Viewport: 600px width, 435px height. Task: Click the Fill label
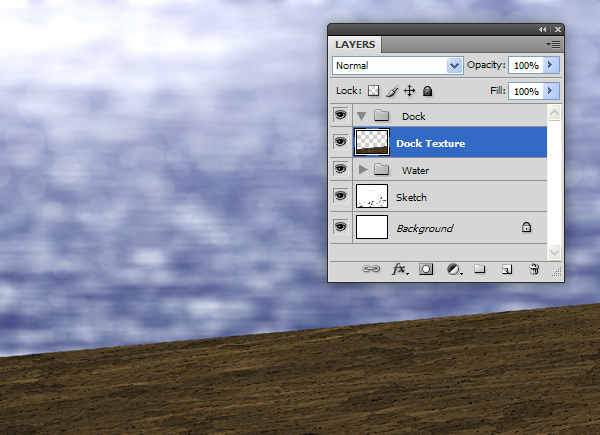(x=497, y=91)
